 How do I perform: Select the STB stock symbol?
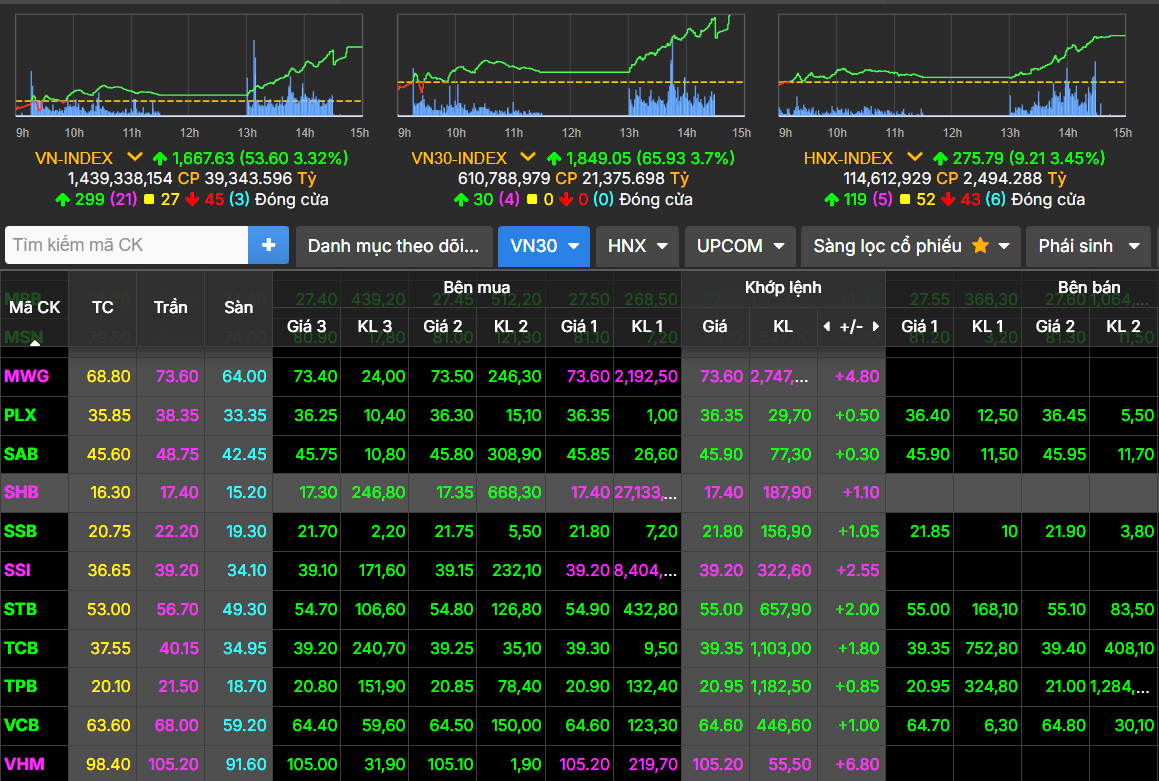click(21, 610)
